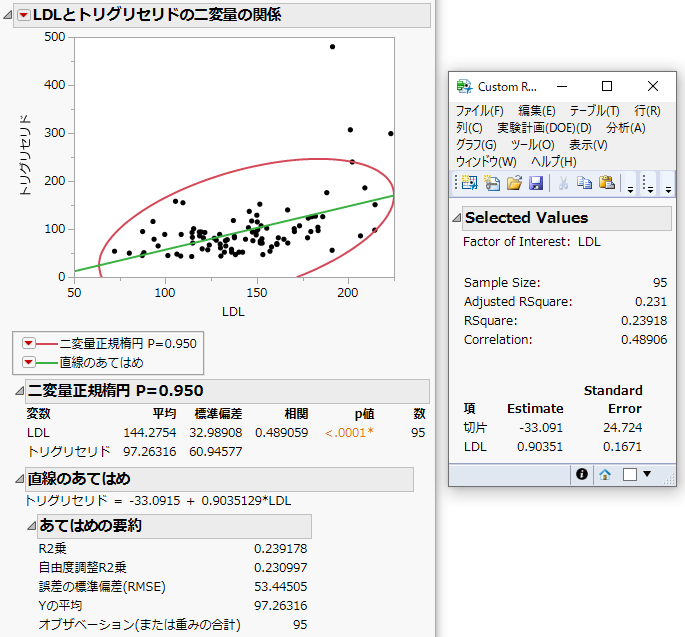Click the Adjusted RSquare value 0.231
This screenshot has width=685, height=637.
point(651,302)
